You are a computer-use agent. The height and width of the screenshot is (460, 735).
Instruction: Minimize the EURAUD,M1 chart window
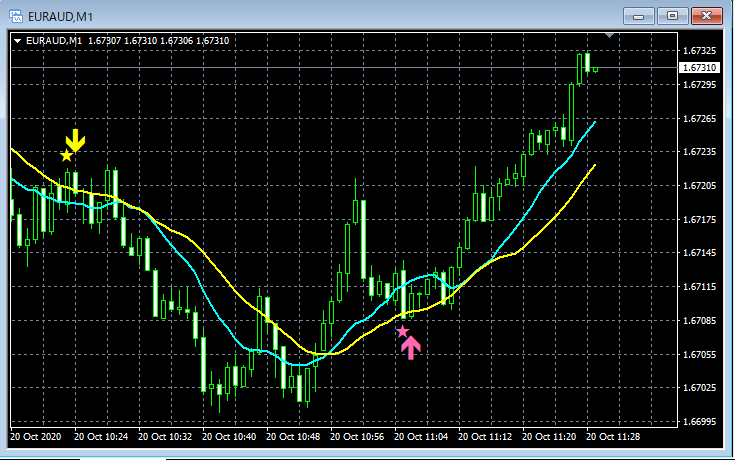(638, 16)
